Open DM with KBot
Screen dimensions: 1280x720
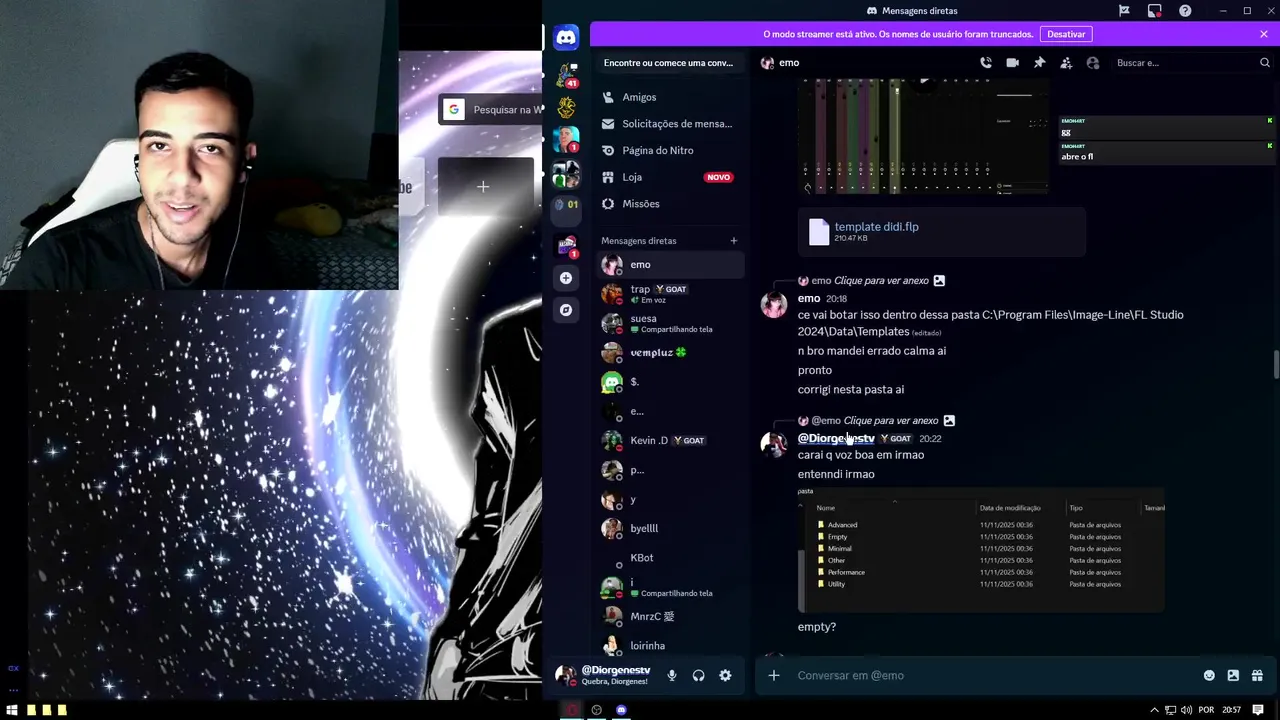click(670, 558)
